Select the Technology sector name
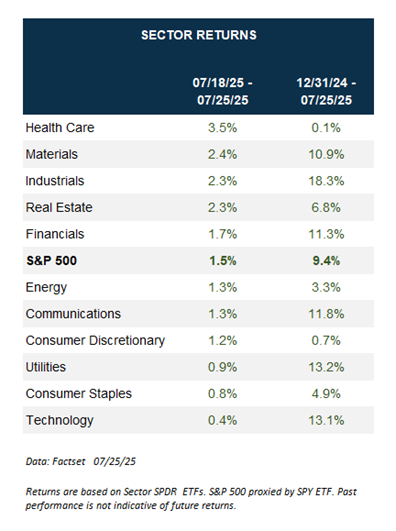Viewport: 396px width, 531px height. [60, 421]
